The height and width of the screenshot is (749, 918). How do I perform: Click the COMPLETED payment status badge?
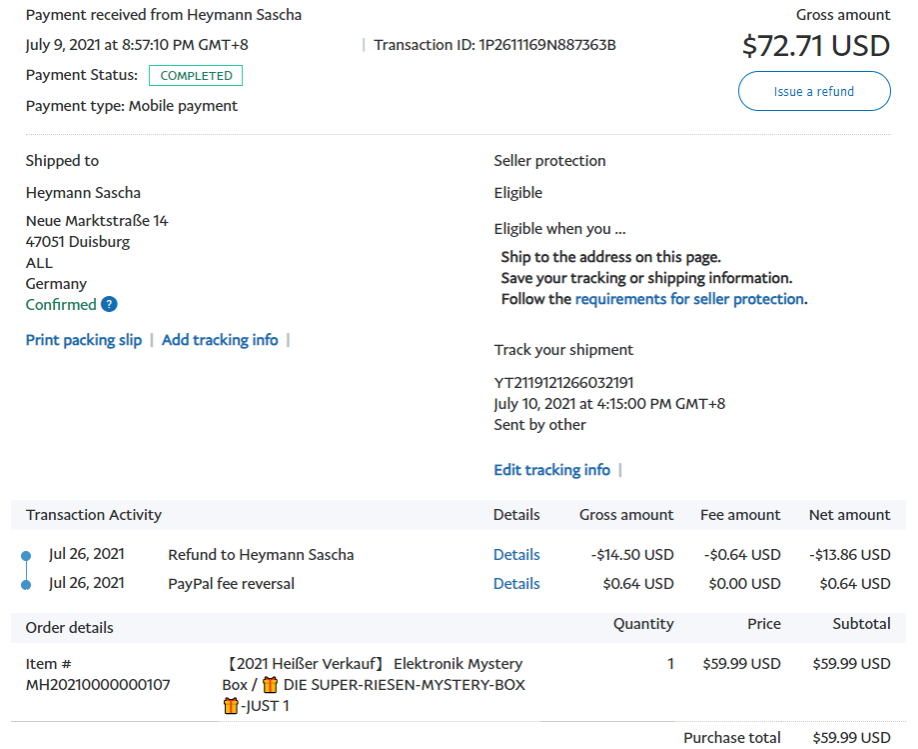click(x=196, y=76)
